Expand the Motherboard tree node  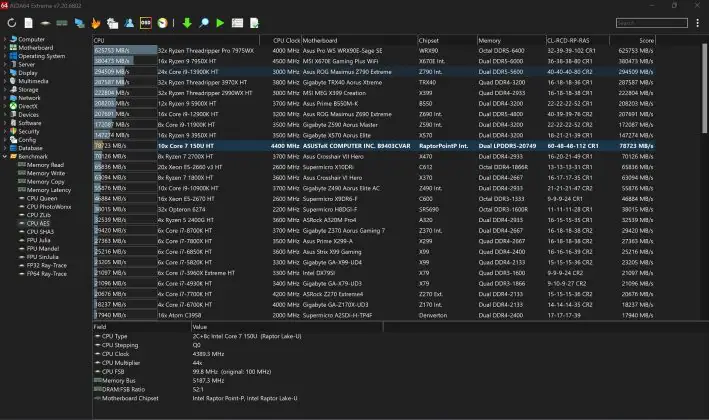click(5, 47)
